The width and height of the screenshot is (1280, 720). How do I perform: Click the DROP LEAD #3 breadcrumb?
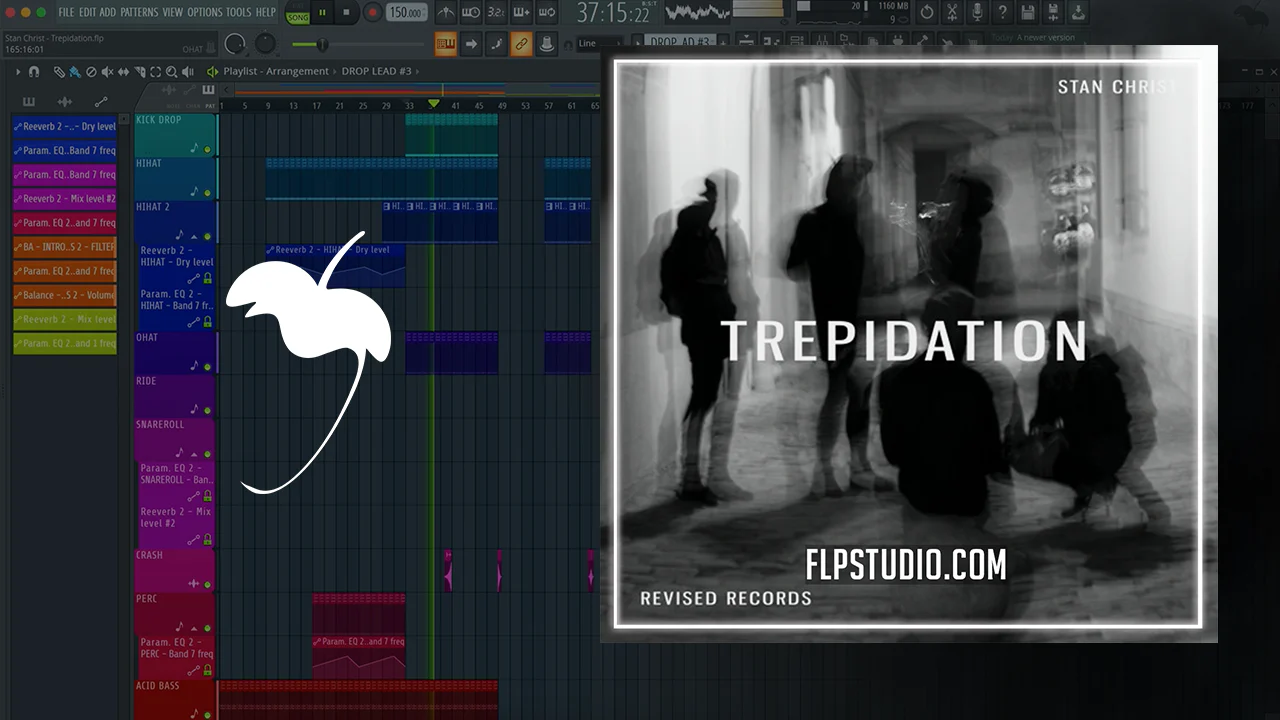click(375, 72)
